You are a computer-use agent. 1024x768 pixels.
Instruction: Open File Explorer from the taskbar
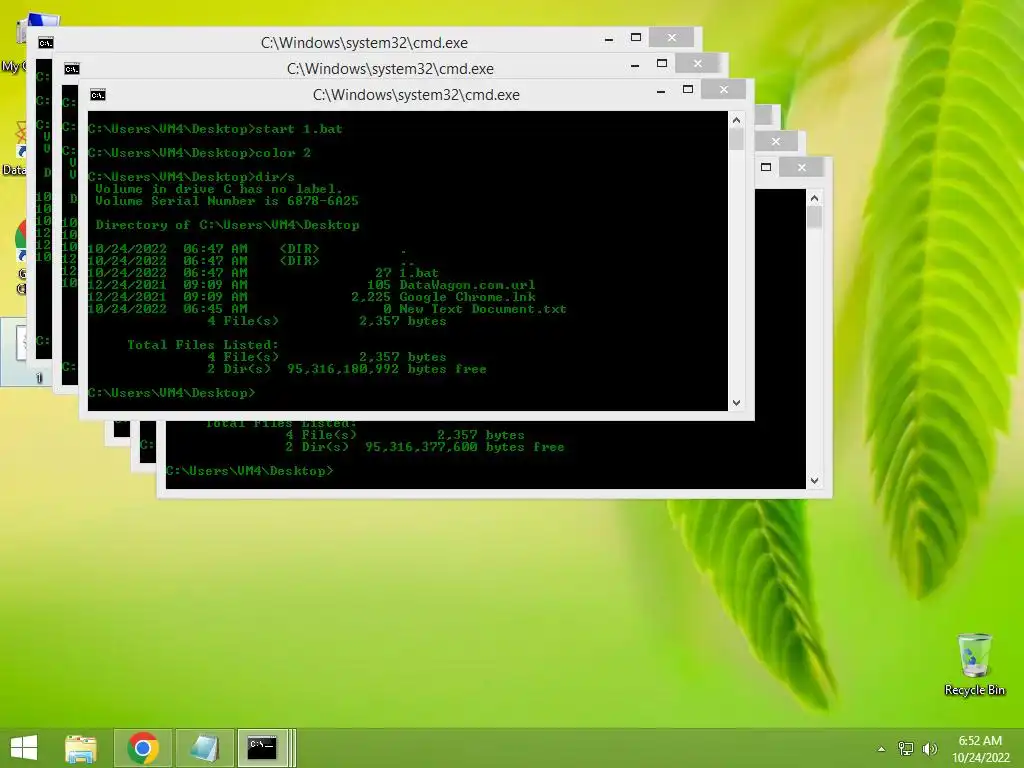point(81,748)
